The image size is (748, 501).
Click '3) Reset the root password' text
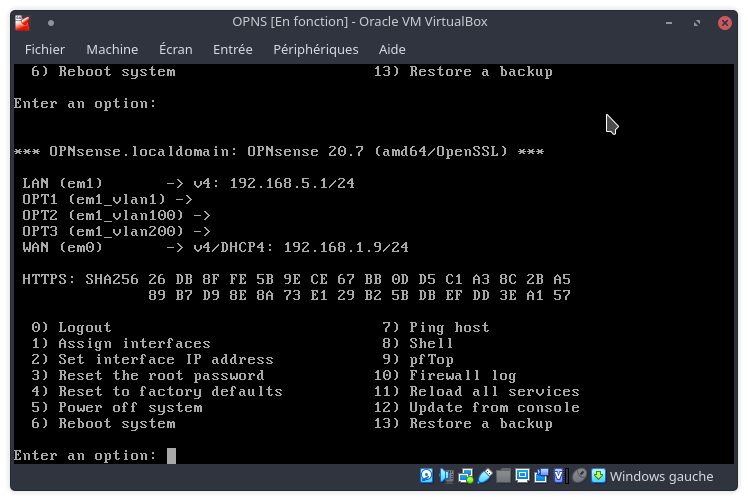click(x=147, y=376)
